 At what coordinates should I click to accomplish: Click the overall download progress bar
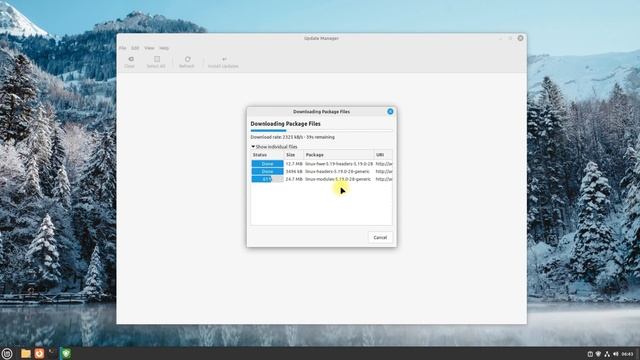[321, 131]
